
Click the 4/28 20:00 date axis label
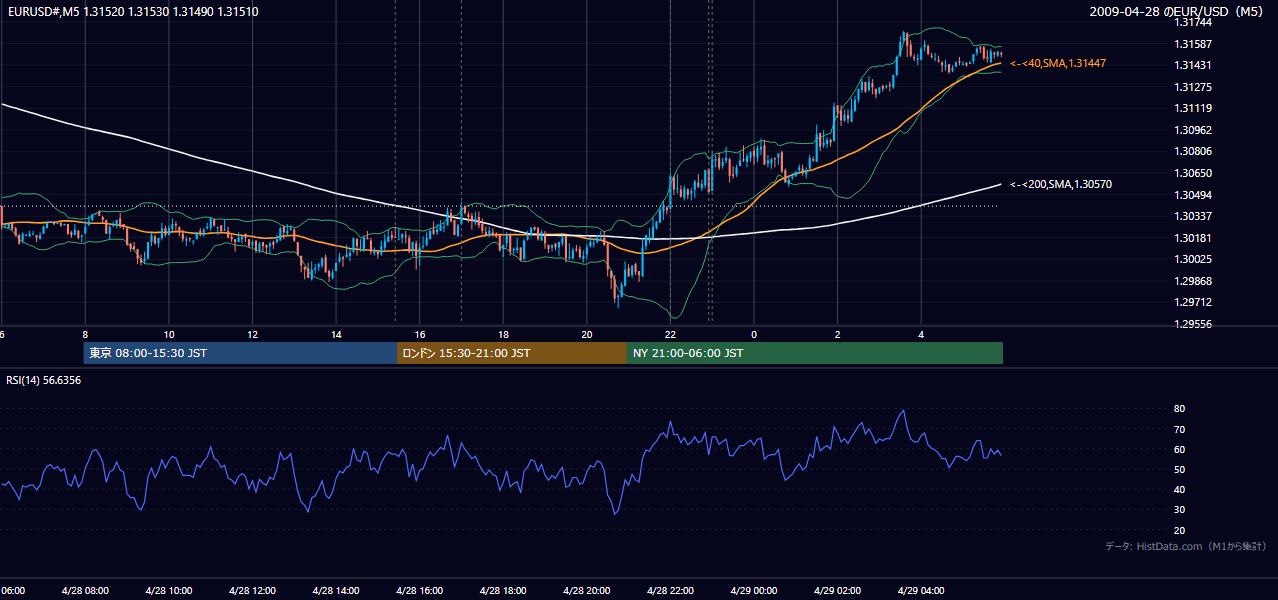point(587,590)
